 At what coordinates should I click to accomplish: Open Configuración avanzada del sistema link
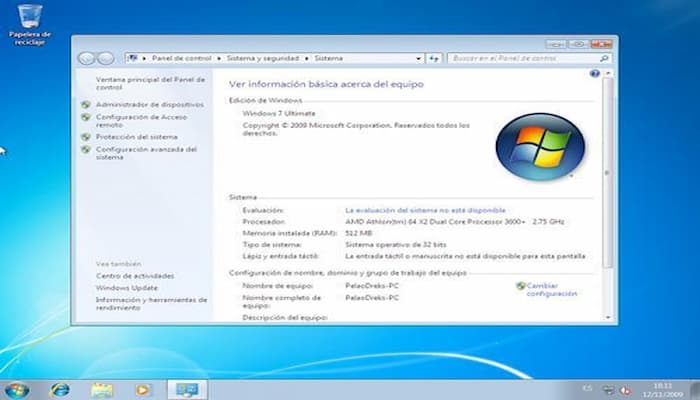(146, 153)
